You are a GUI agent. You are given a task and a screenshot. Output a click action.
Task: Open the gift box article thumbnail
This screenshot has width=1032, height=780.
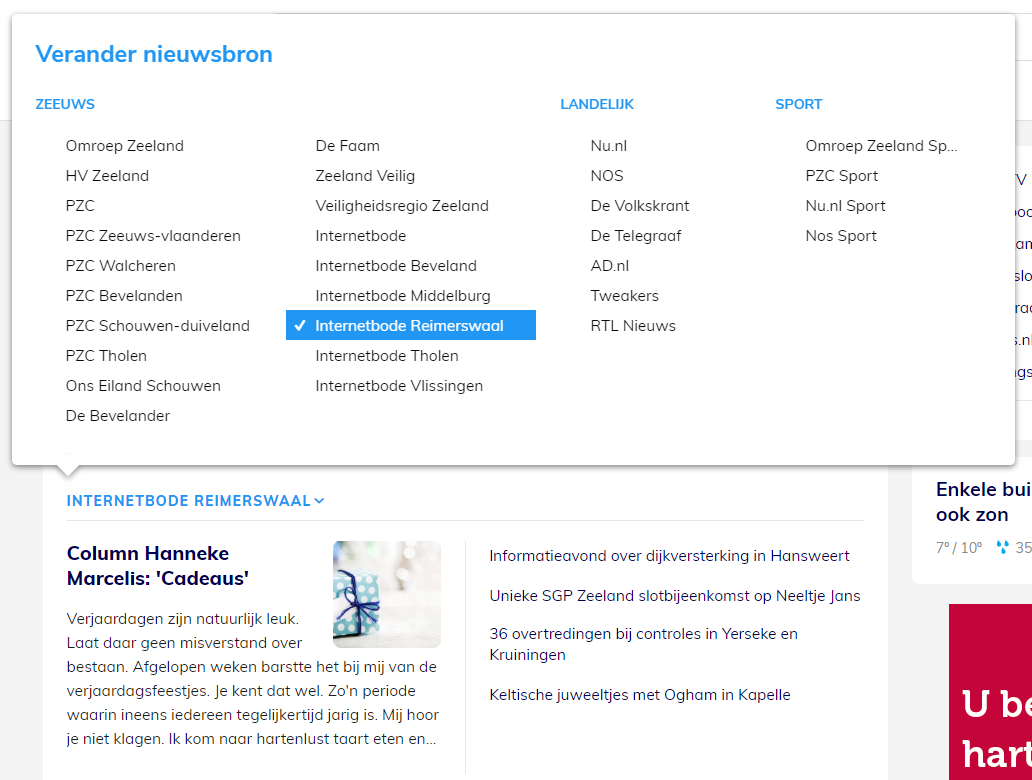pyautogui.click(x=387, y=594)
